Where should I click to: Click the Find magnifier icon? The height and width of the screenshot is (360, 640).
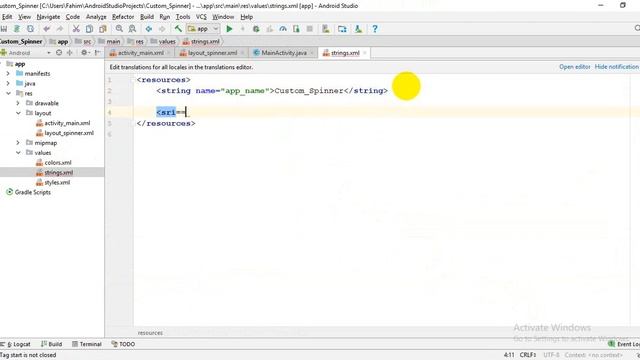click(119, 29)
